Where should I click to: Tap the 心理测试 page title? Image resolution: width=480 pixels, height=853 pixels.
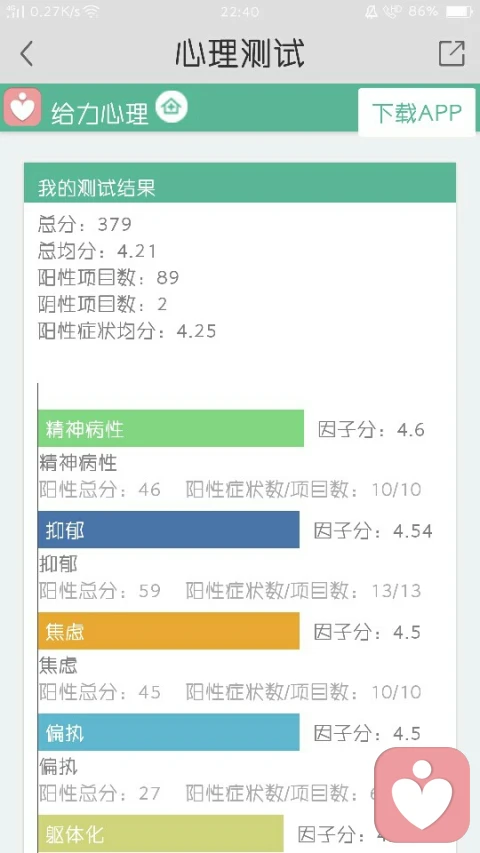tap(240, 53)
